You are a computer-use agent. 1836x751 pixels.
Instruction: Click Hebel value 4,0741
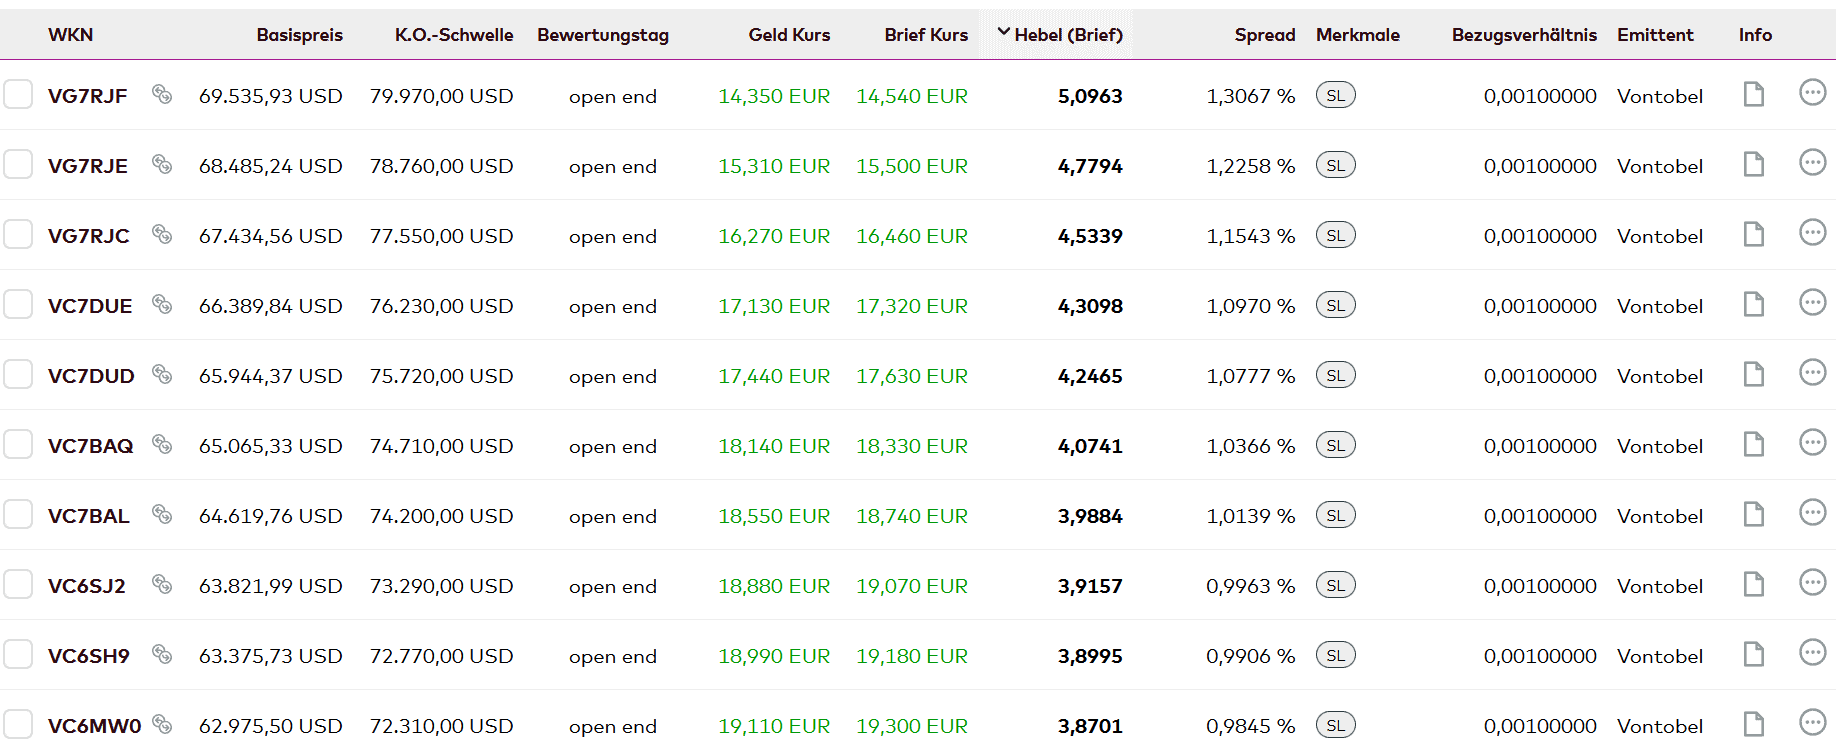pyautogui.click(x=1090, y=446)
